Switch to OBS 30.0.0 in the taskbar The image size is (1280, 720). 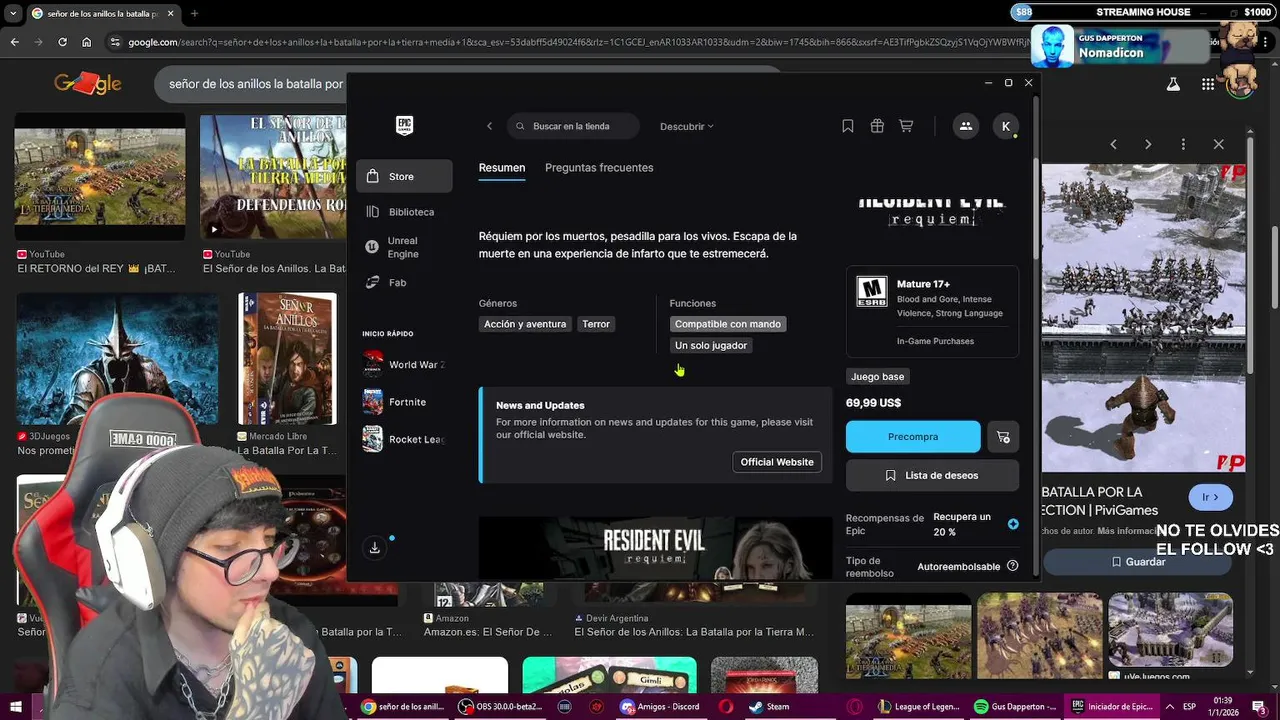[x=500, y=707]
